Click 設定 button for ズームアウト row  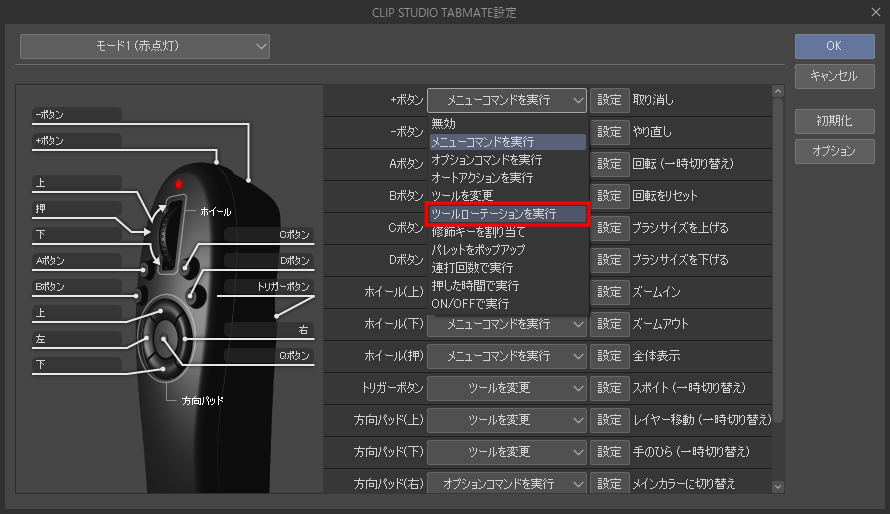point(610,325)
